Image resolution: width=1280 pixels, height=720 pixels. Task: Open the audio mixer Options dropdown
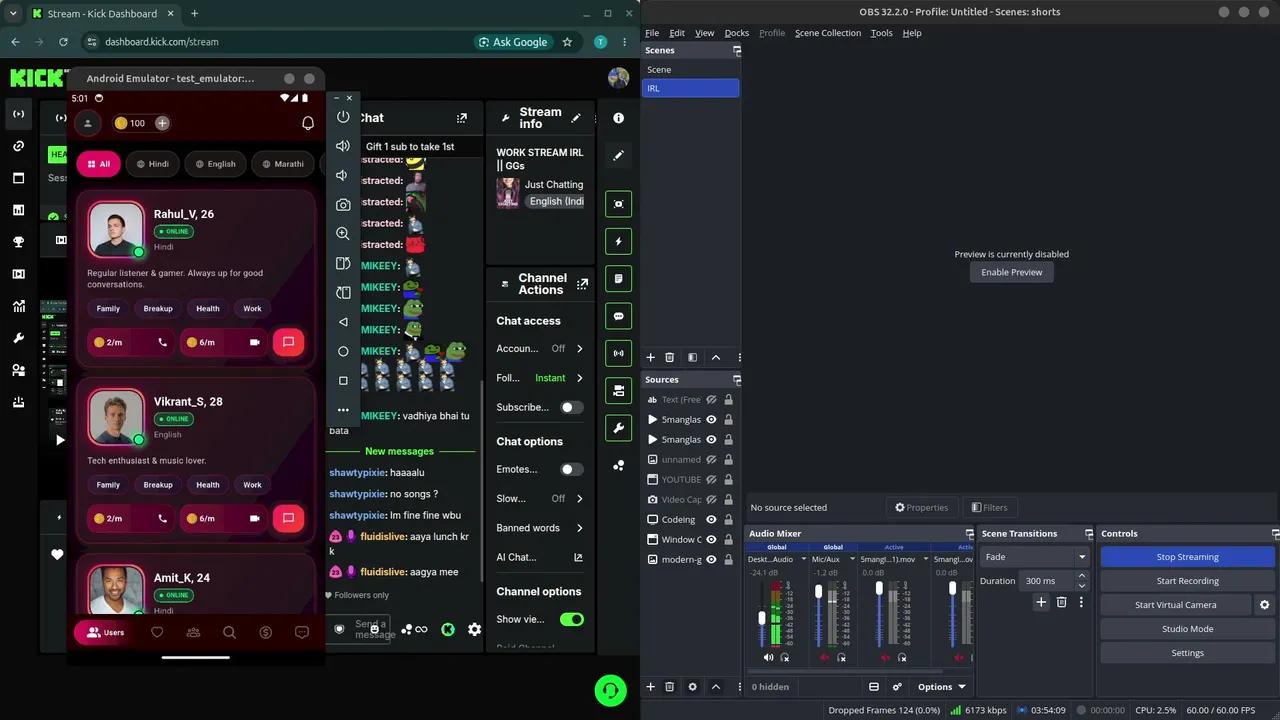click(x=942, y=687)
